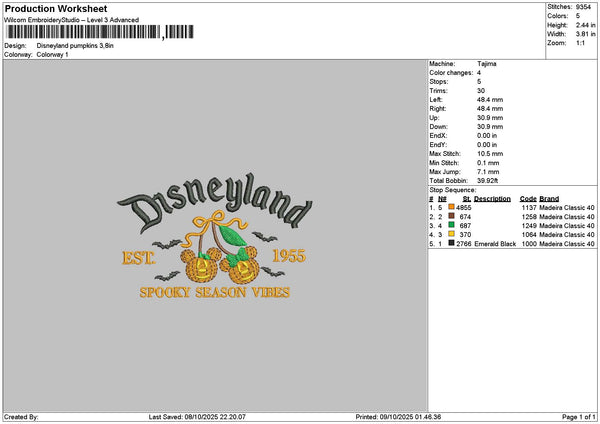600x424 pixels.
Task: Click the Machine value Tajima
Action: (x=487, y=64)
